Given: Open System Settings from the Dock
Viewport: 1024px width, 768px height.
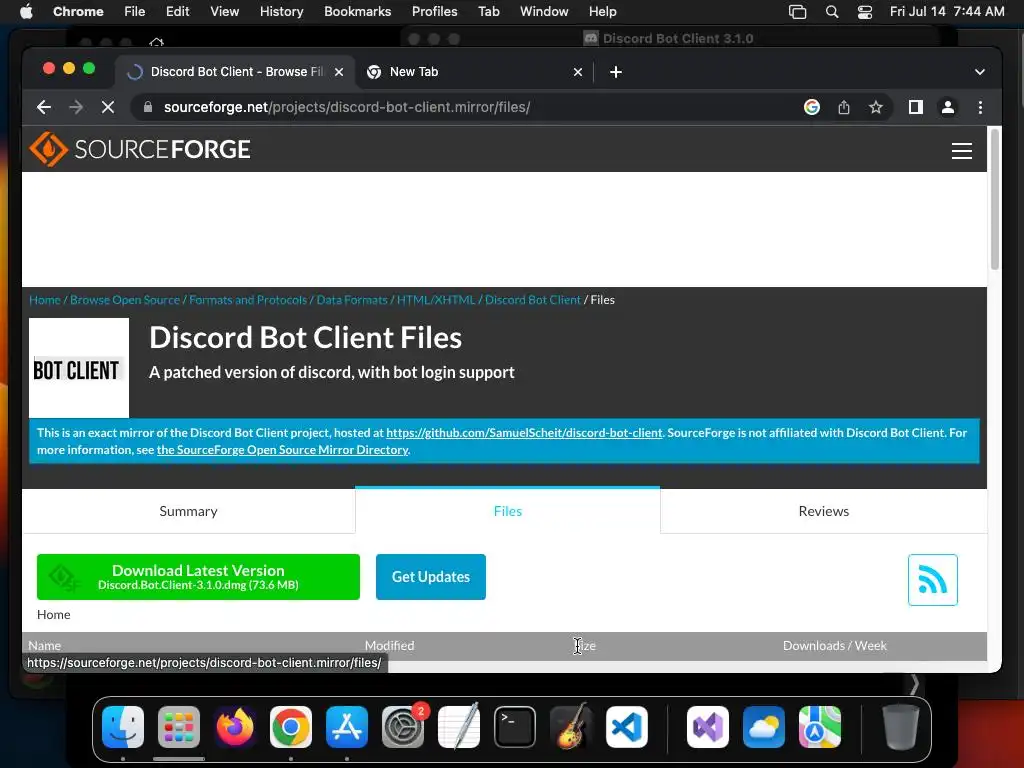Looking at the screenshot, I should coord(403,727).
